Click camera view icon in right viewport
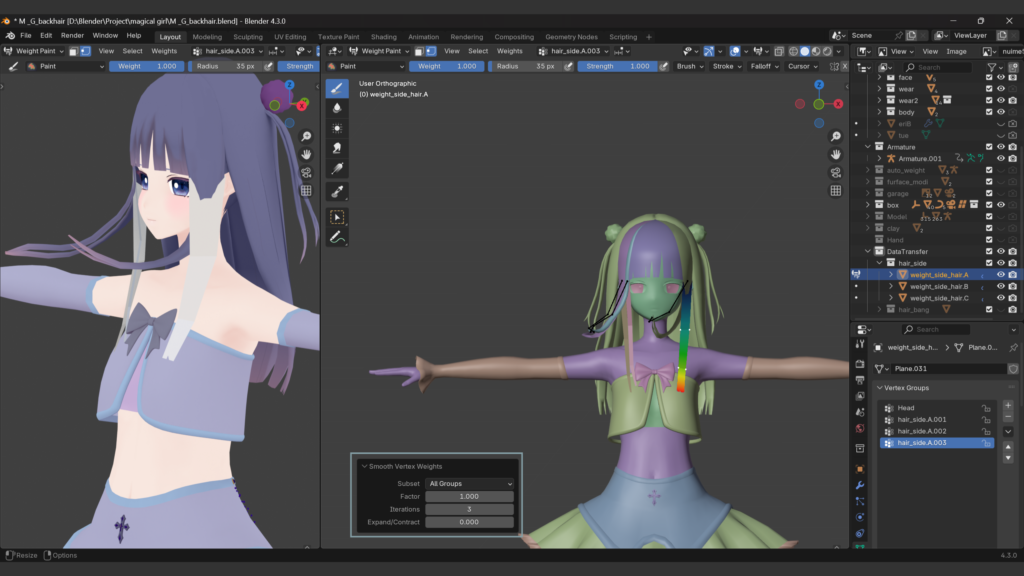This screenshot has width=1024, height=576. pos(835,173)
